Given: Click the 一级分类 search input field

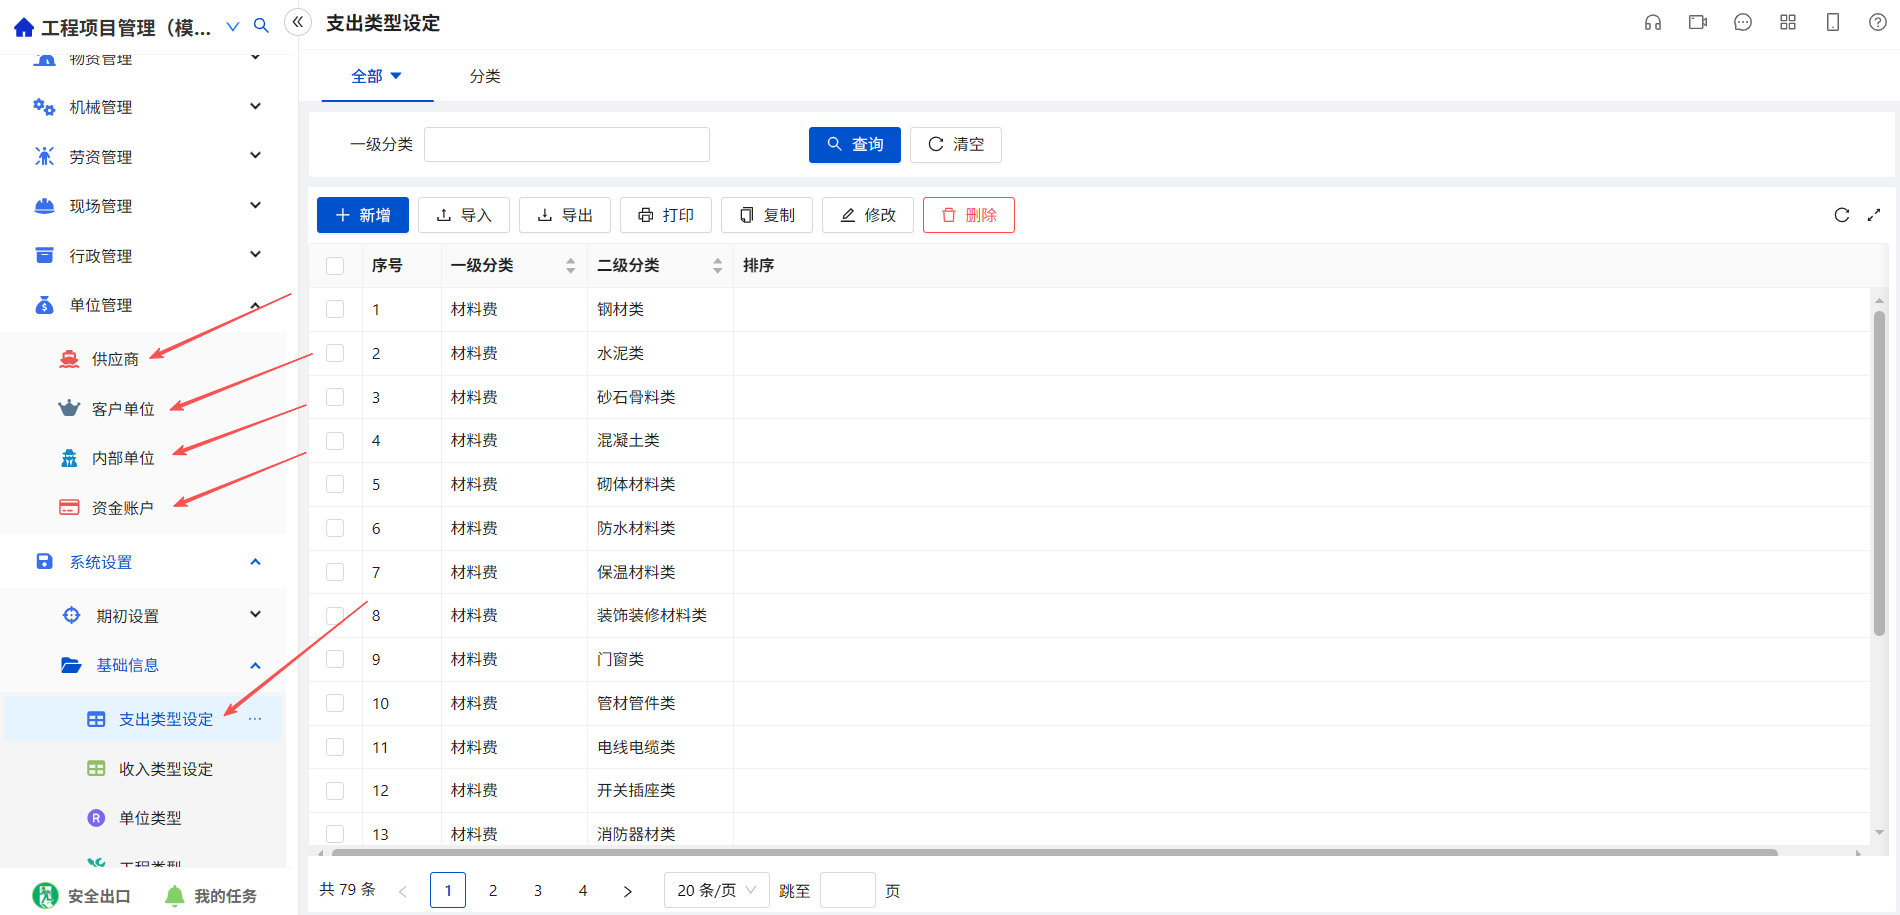Looking at the screenshot, I should click(567, 144).
